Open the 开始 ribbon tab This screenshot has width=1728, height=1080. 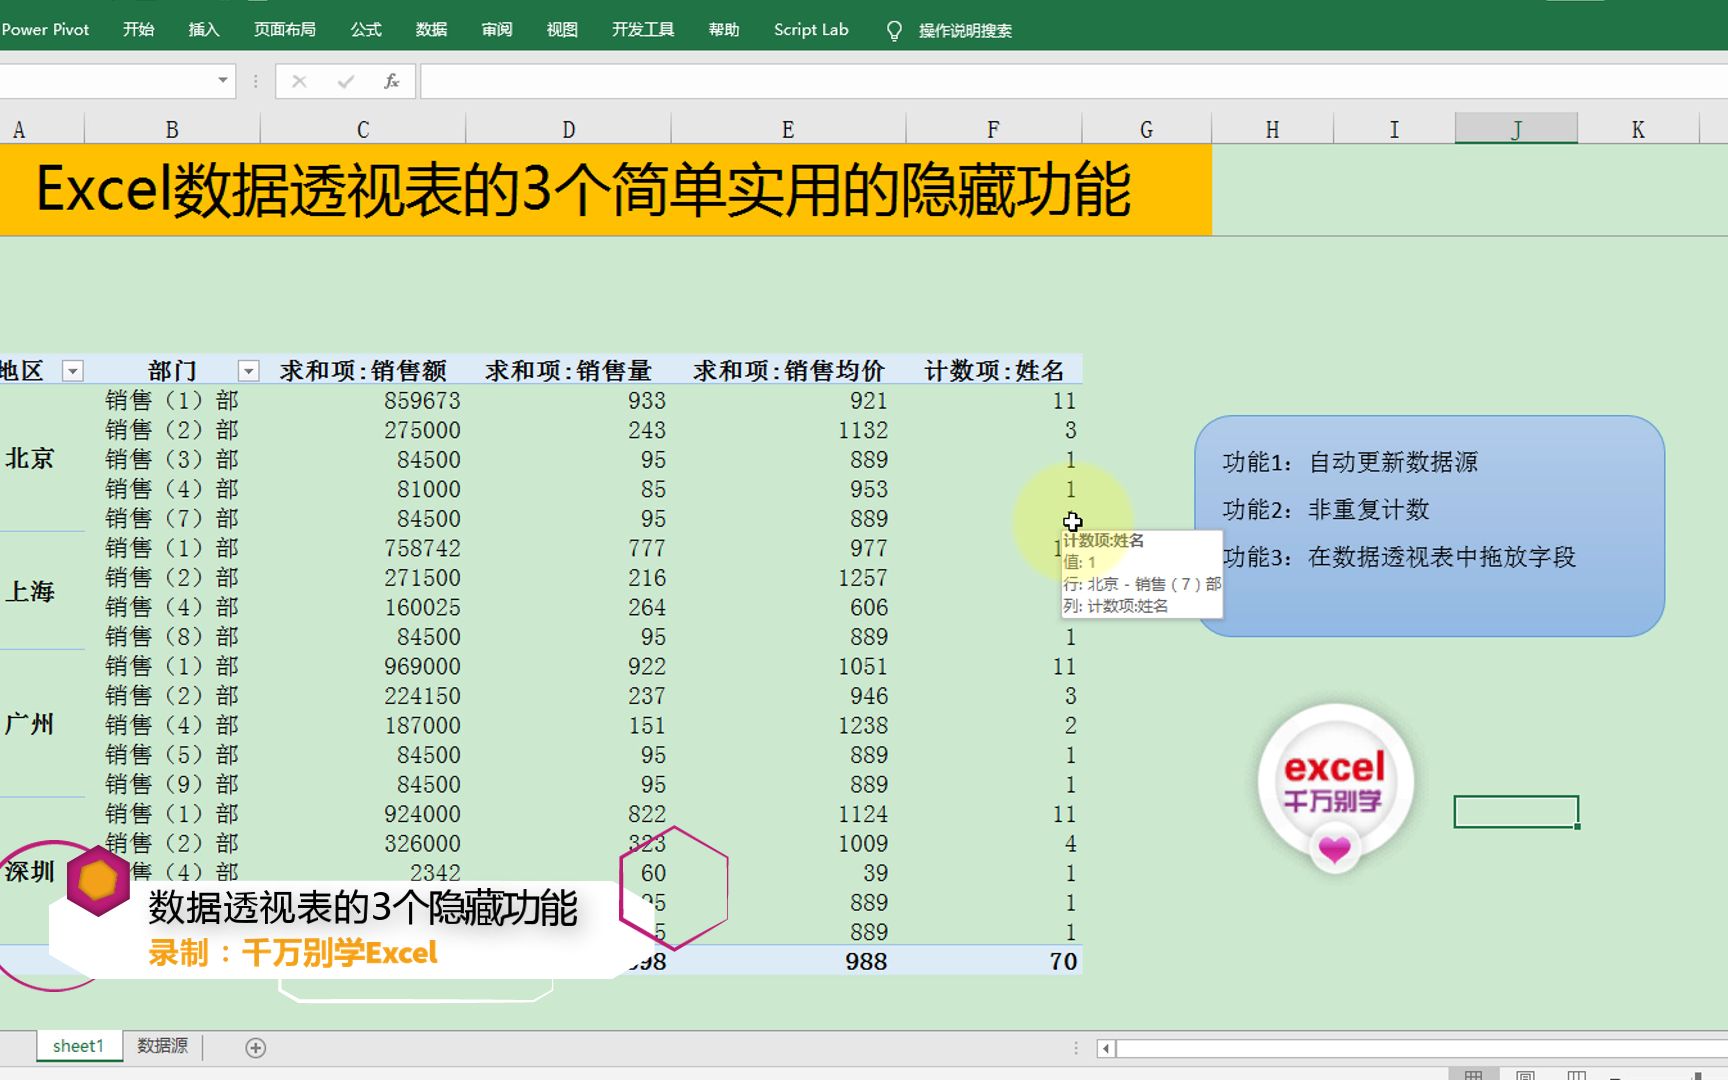[x=138, y=30]
